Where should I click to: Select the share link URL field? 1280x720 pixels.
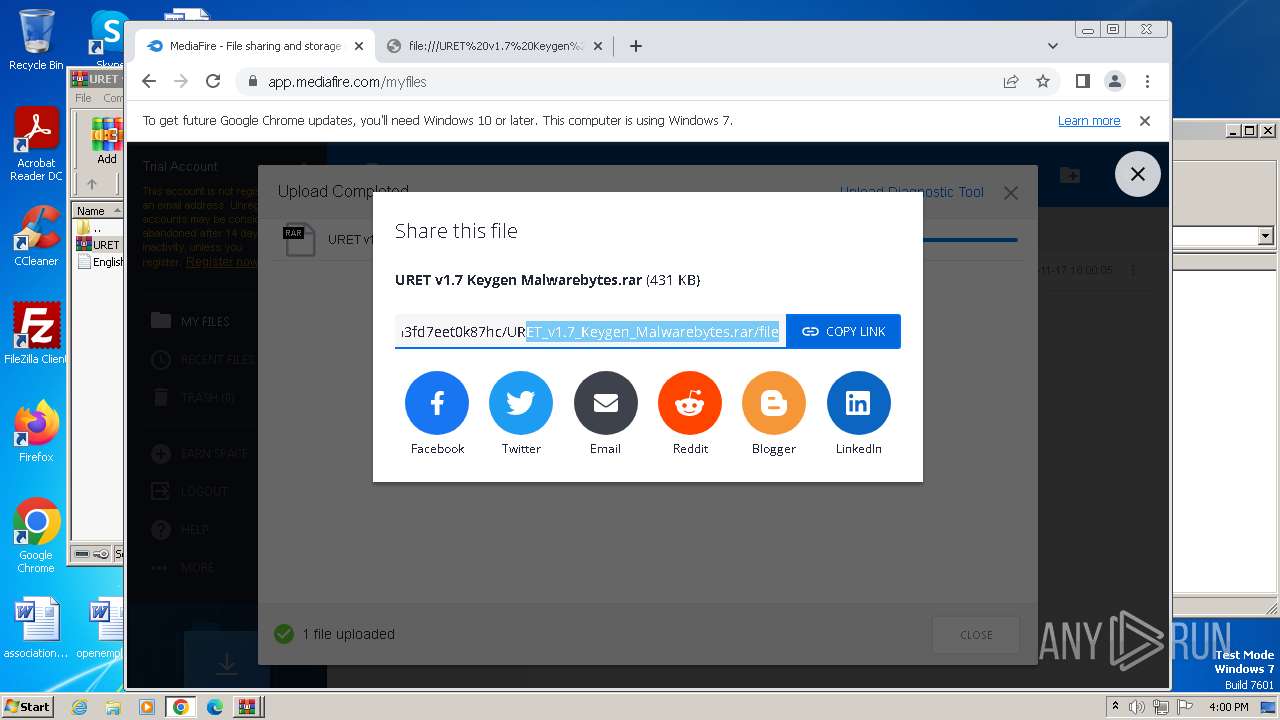[590, 332]
